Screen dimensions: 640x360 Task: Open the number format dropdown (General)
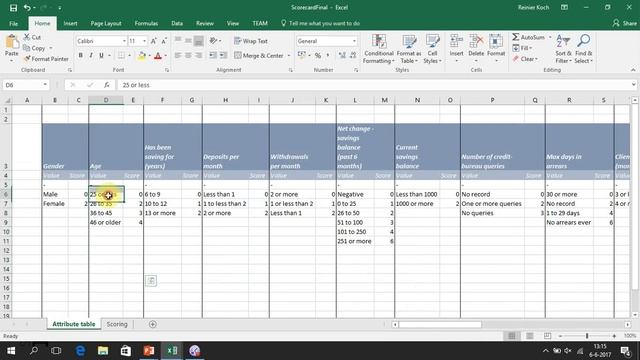354,41
